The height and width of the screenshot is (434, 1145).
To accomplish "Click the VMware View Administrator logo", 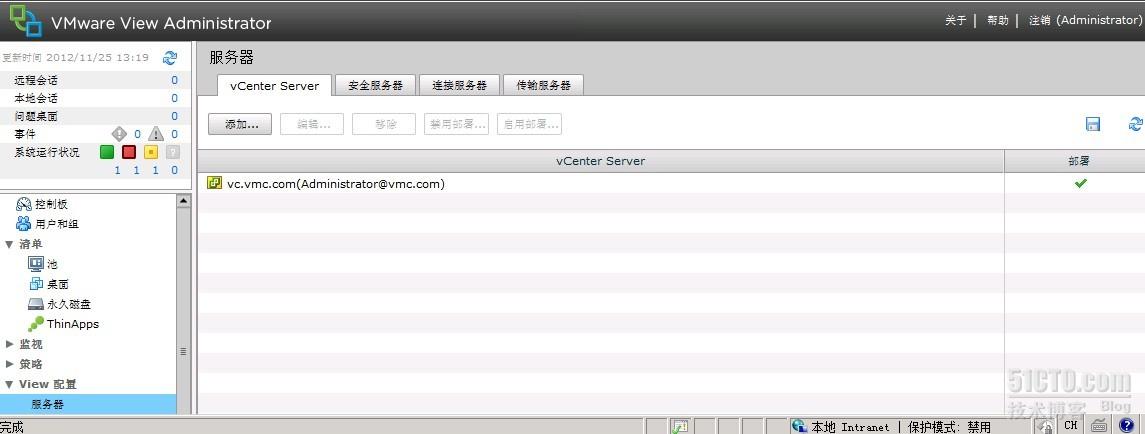I will [x=26, y=20].
